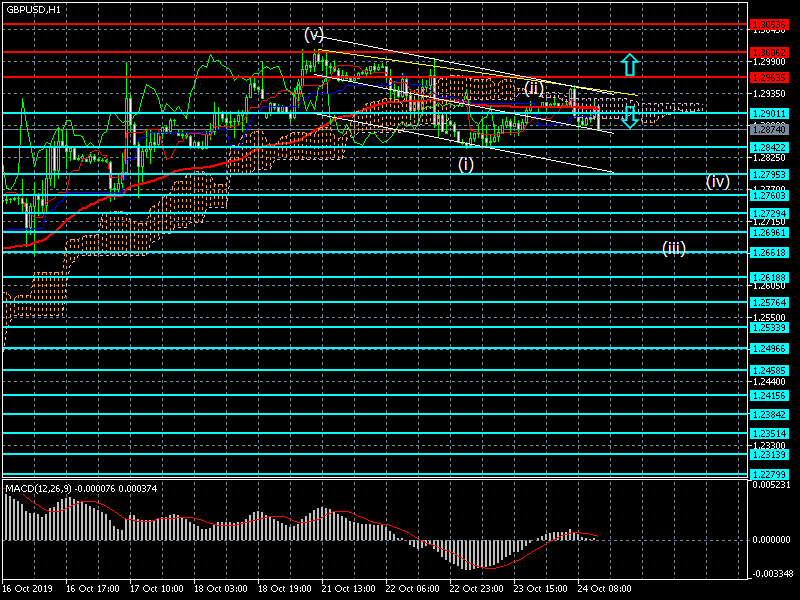Click the 1.29900 price scale value
The height and width of the screenshot is (600, 800).
(x=769, y=62)
